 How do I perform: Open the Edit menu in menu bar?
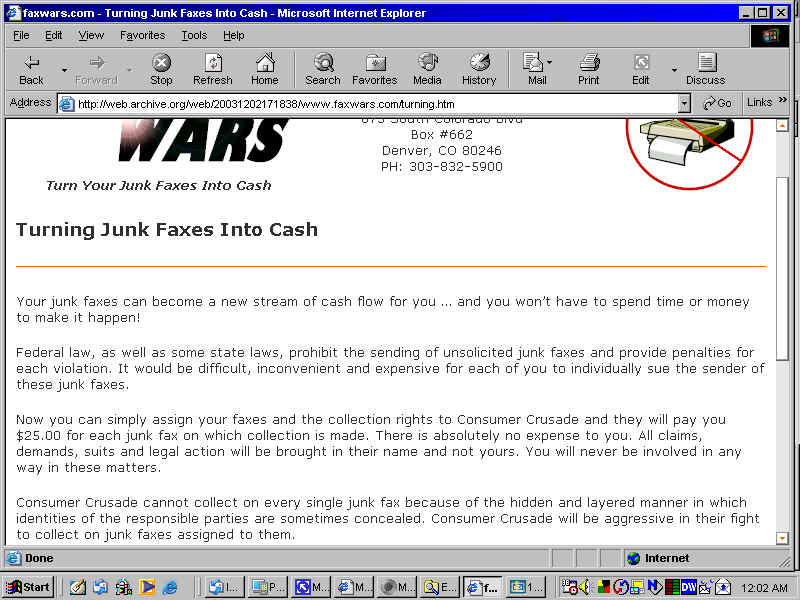click(x=53, y=35)
